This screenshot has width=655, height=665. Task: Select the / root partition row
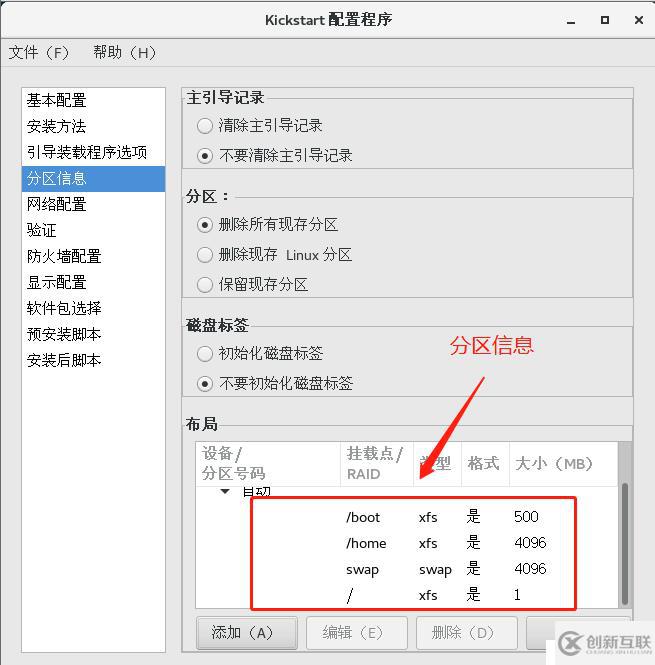coord(406,595)
